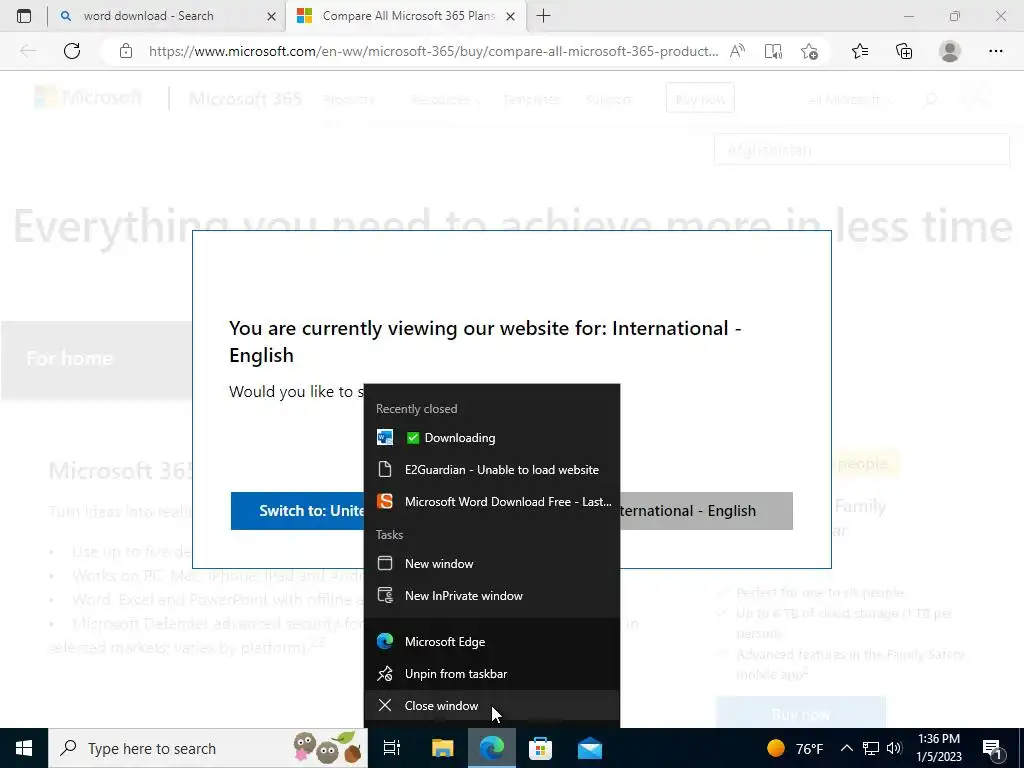Choose New window from jump list
Screen dimensions: 1024x768
pos(491,564)
